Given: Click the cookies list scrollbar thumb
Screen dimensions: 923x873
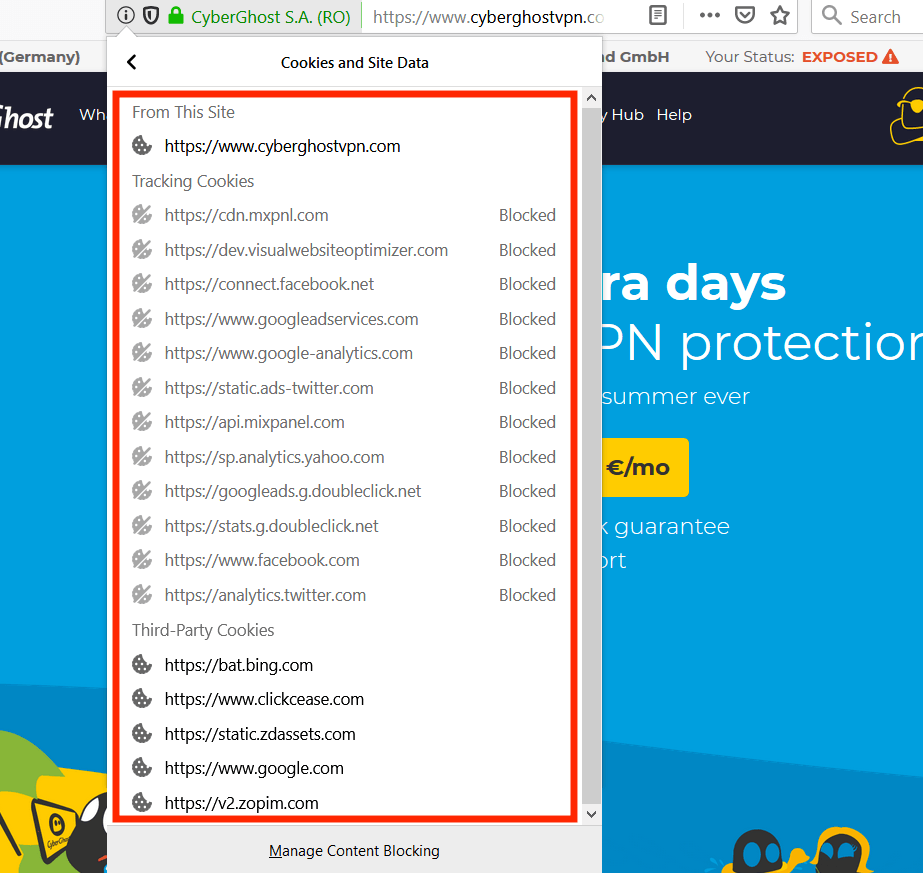Looking at the screenshot, I should (x=592, y=456).
